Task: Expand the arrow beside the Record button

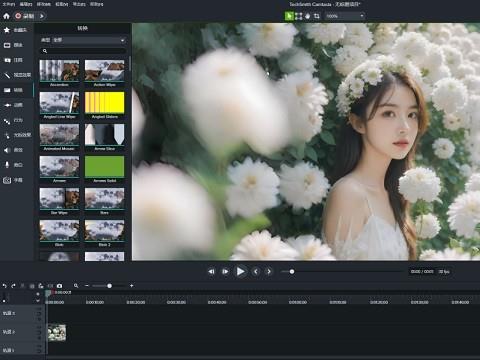Action: pos(41,16)
